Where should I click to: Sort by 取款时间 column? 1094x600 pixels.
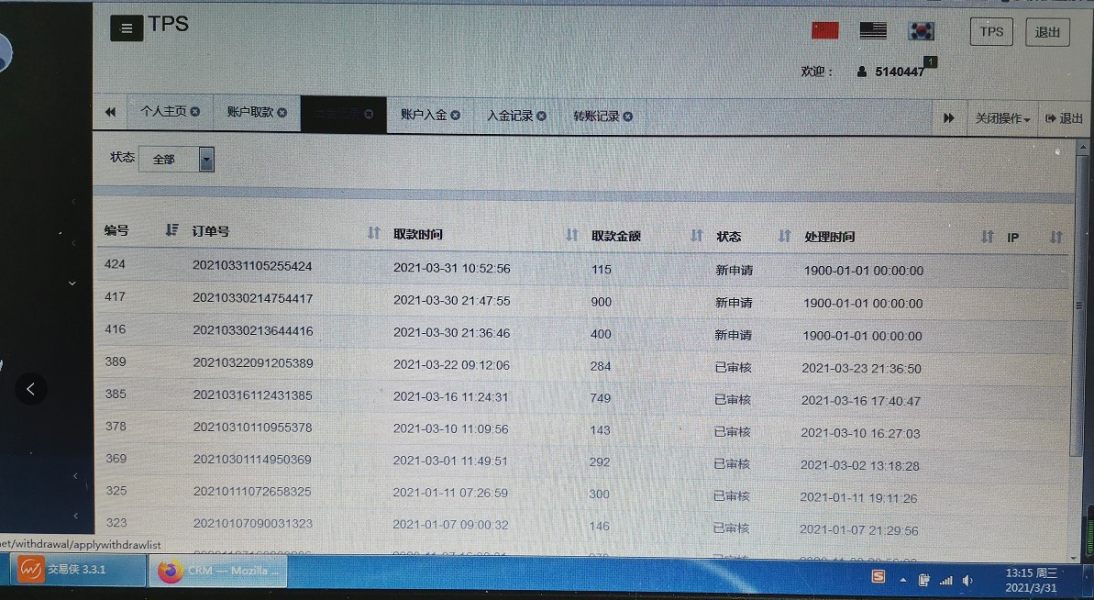[572, 234]
